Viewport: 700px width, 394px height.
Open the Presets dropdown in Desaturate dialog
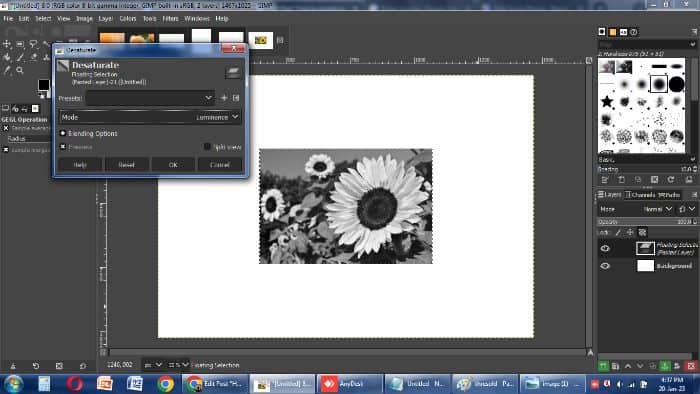tap(150, 98)
